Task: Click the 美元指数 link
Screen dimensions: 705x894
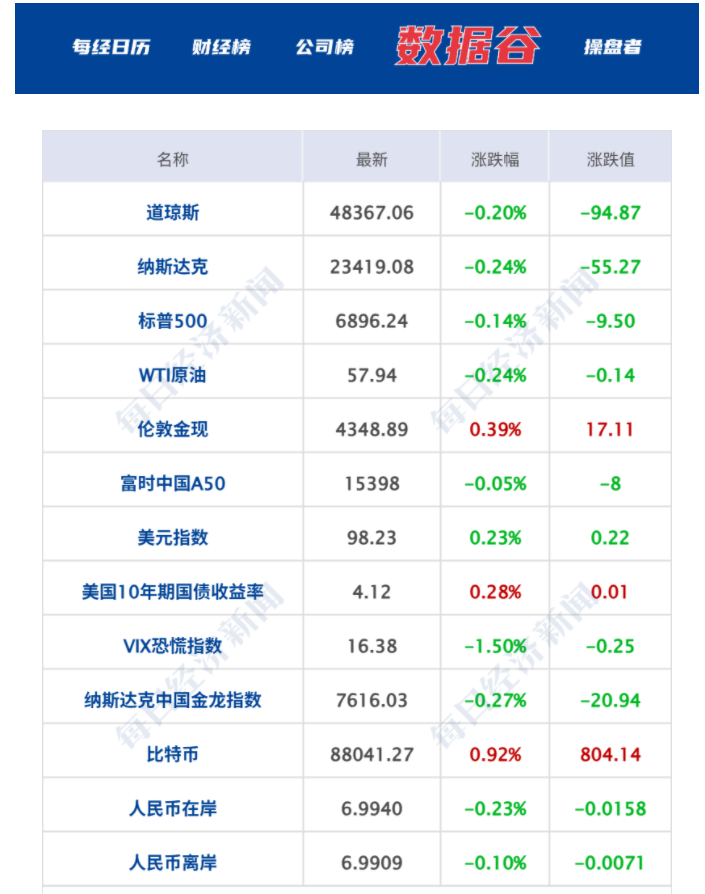Action: click(x=172, y=537)
